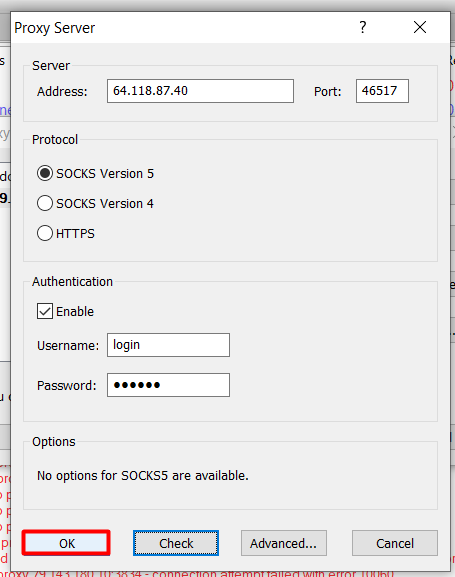Click the 'No options for SOCKS5' message
The width and height of the screenshot is (455, 577).
pyautogui.click(x=143, y=475)
